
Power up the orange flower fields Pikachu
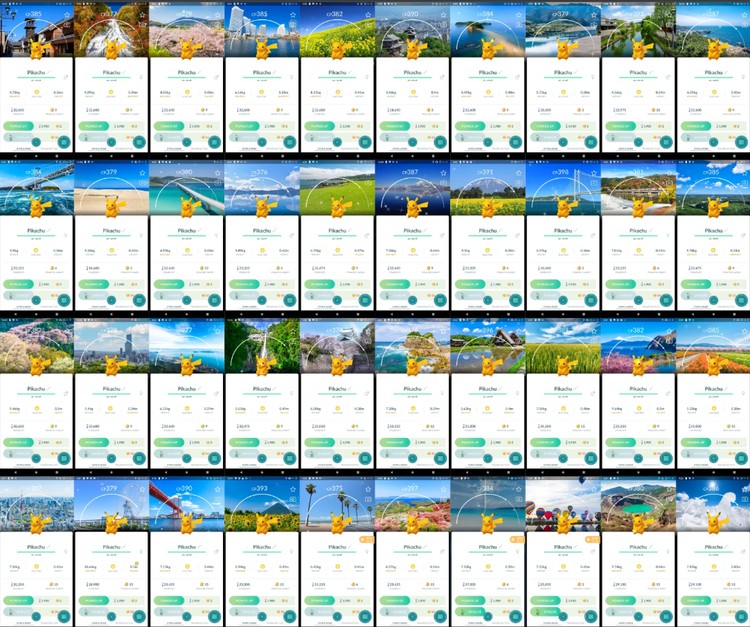(696, 442)
